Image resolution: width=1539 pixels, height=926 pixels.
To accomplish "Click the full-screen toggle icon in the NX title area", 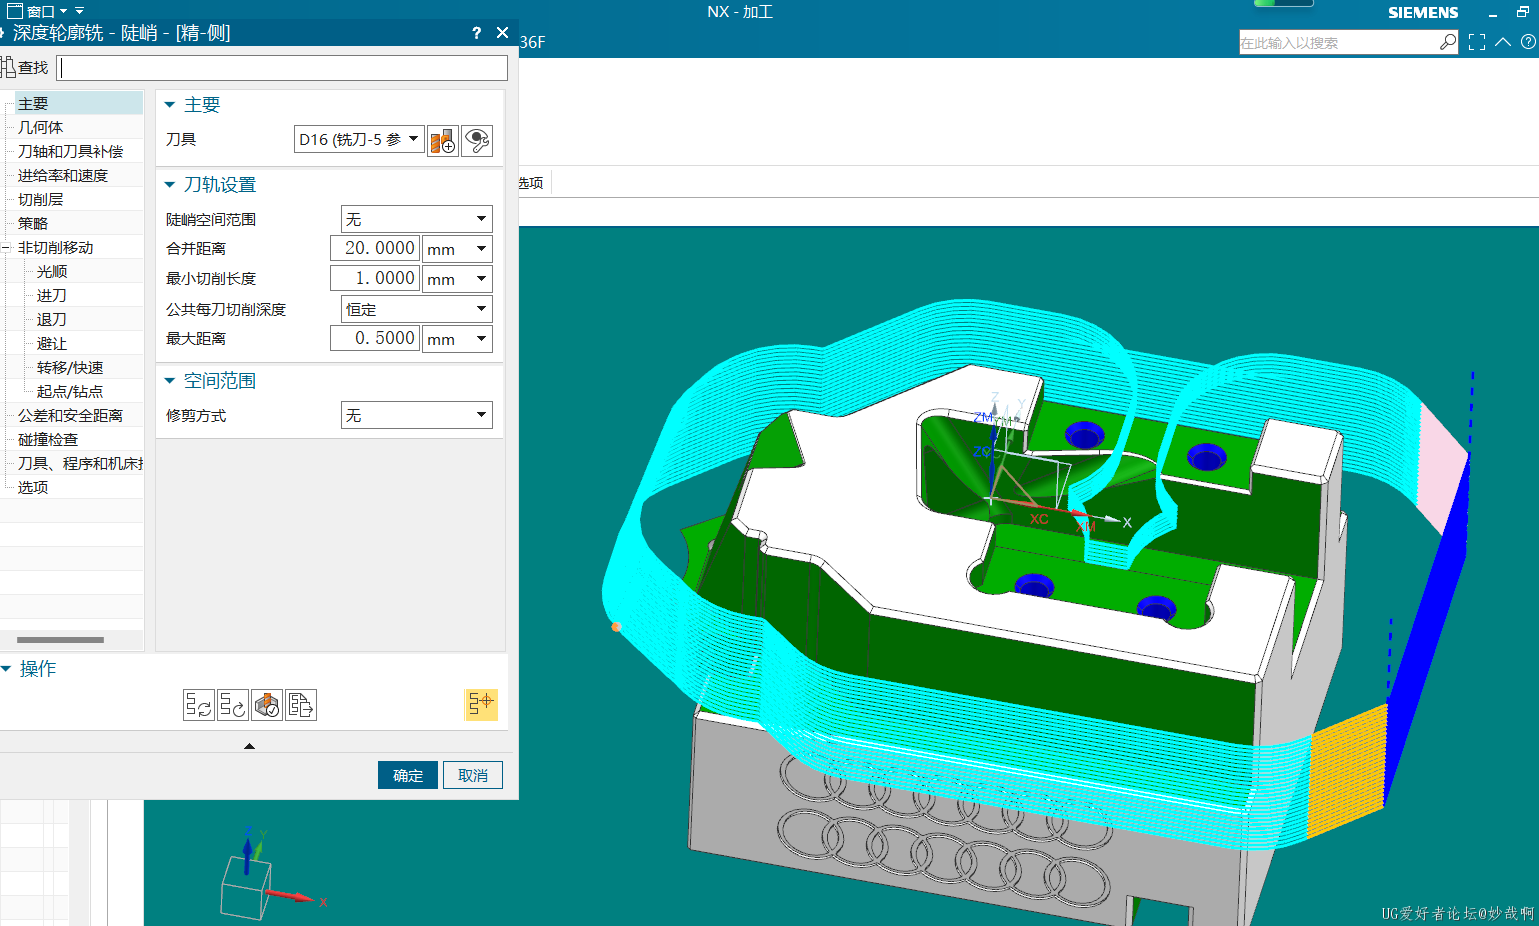I will 1477,43.
